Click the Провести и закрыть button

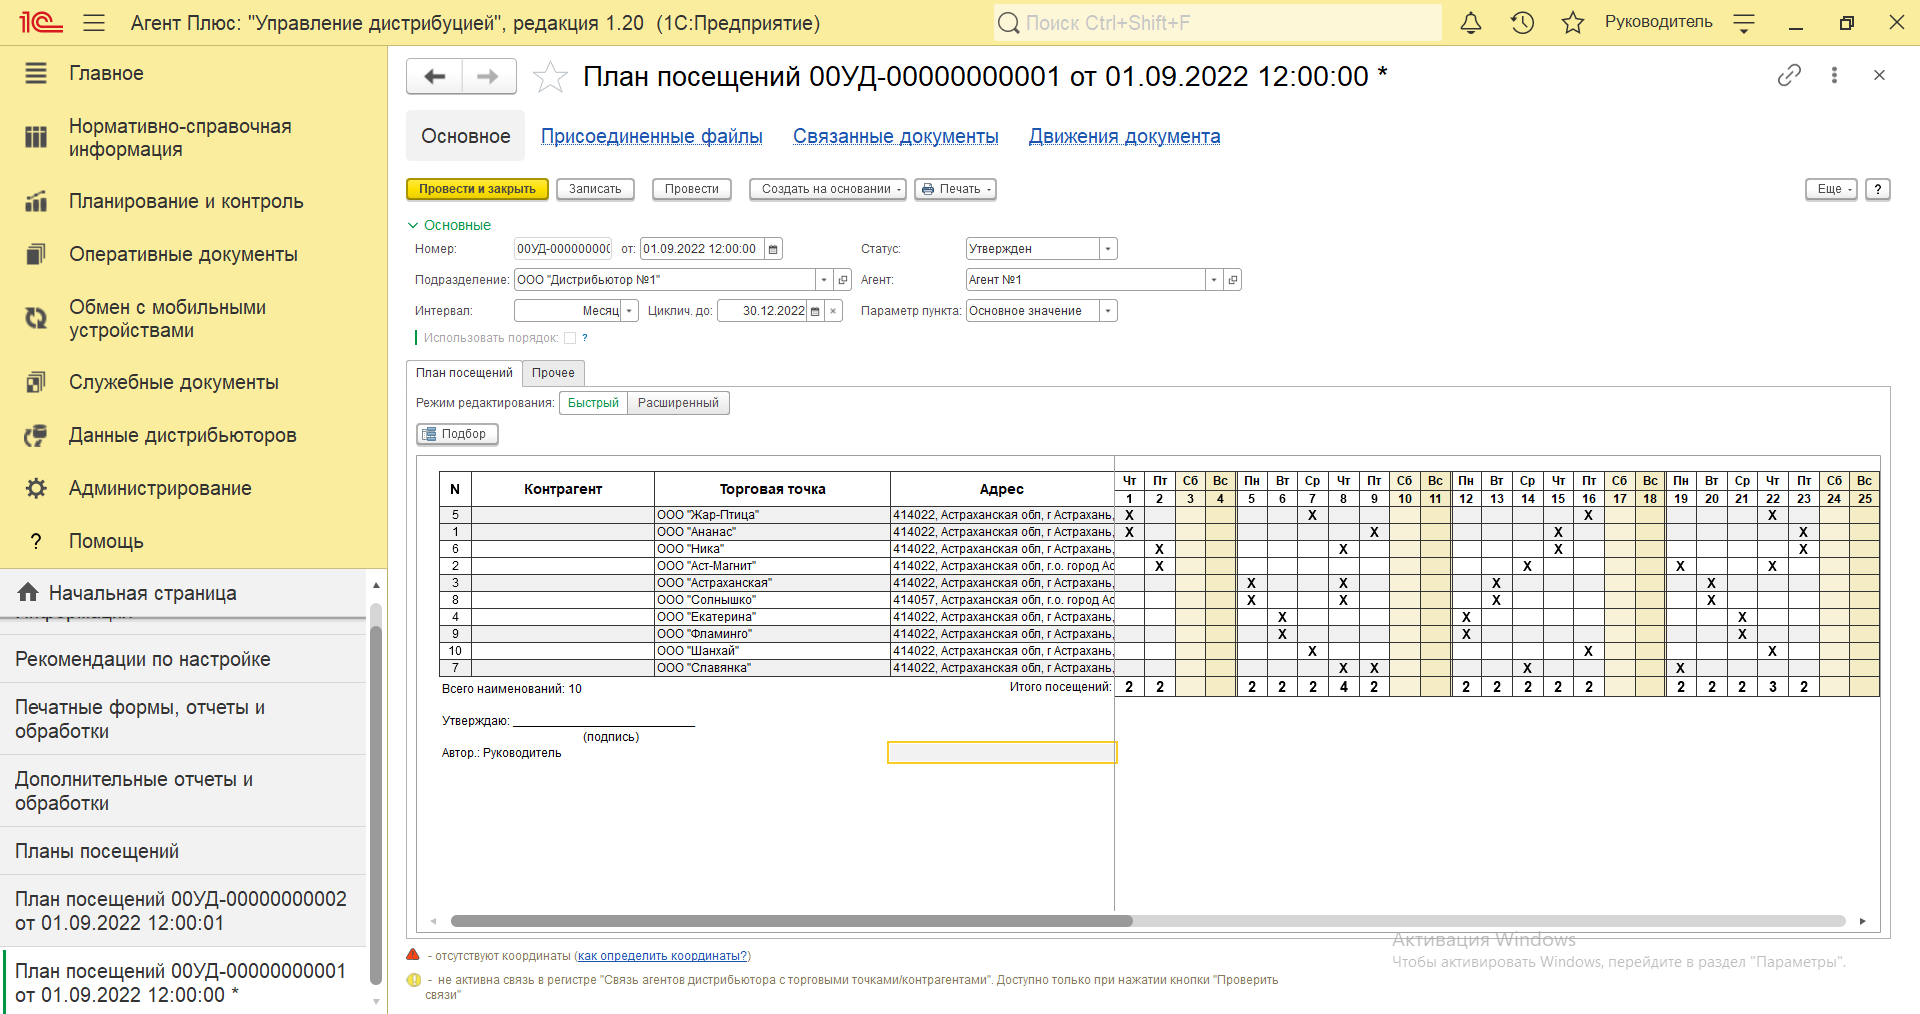(477, 189)
